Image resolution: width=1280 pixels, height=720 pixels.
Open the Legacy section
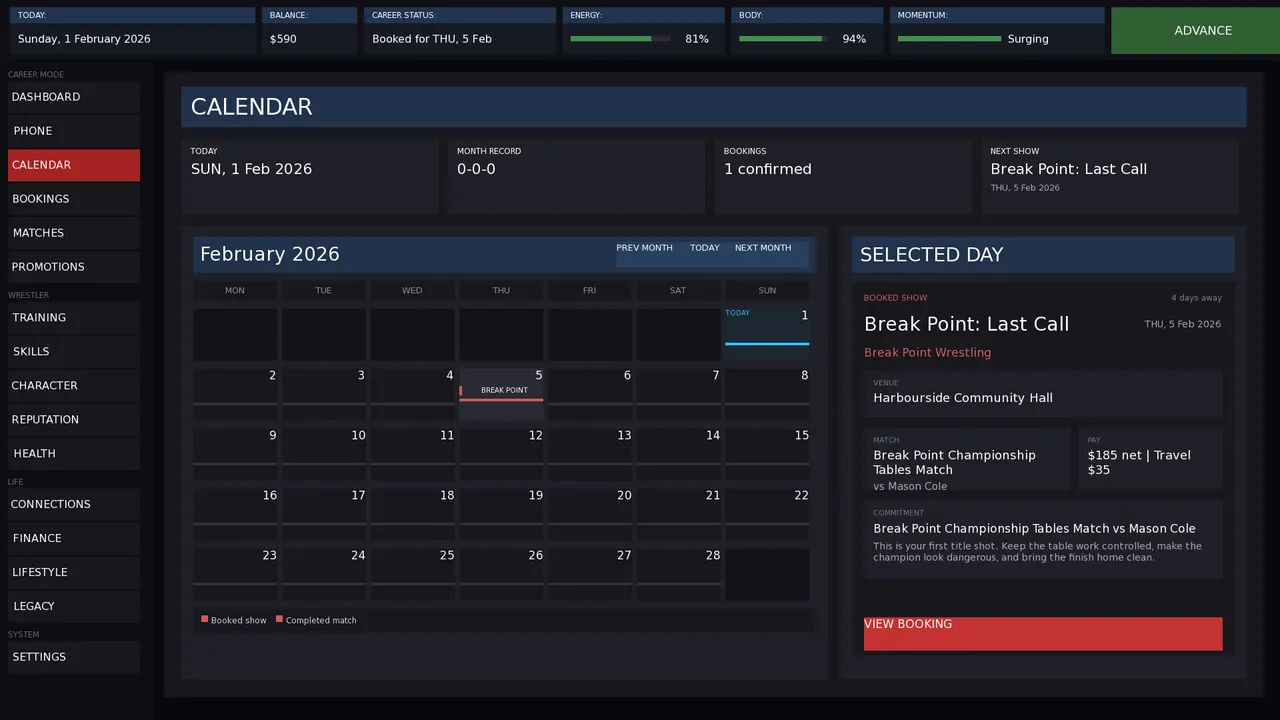[74, 606]
